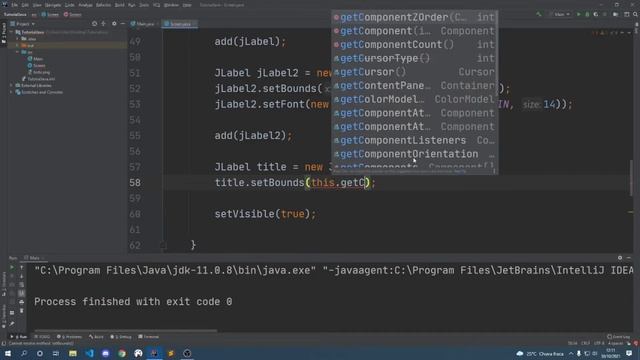This screenshot has width=640, height=360.
Task: Collapse the TutorialJava project root node
Action: pos(12,32)
